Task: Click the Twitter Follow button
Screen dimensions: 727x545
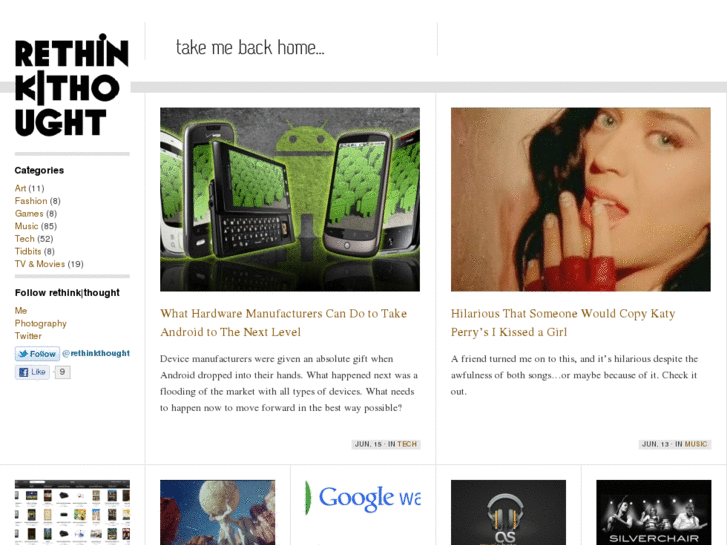Action: click(37, 354)
